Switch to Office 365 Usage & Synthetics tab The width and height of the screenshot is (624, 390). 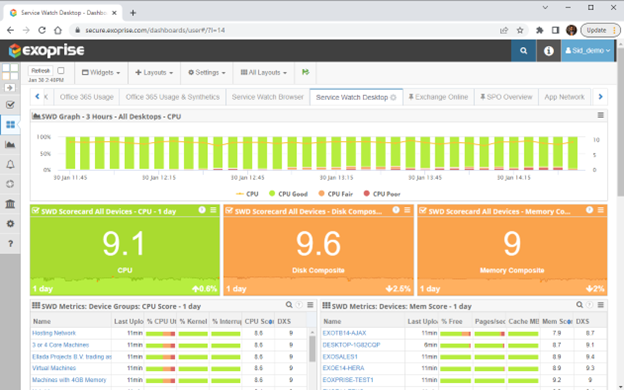click(172, 97)
